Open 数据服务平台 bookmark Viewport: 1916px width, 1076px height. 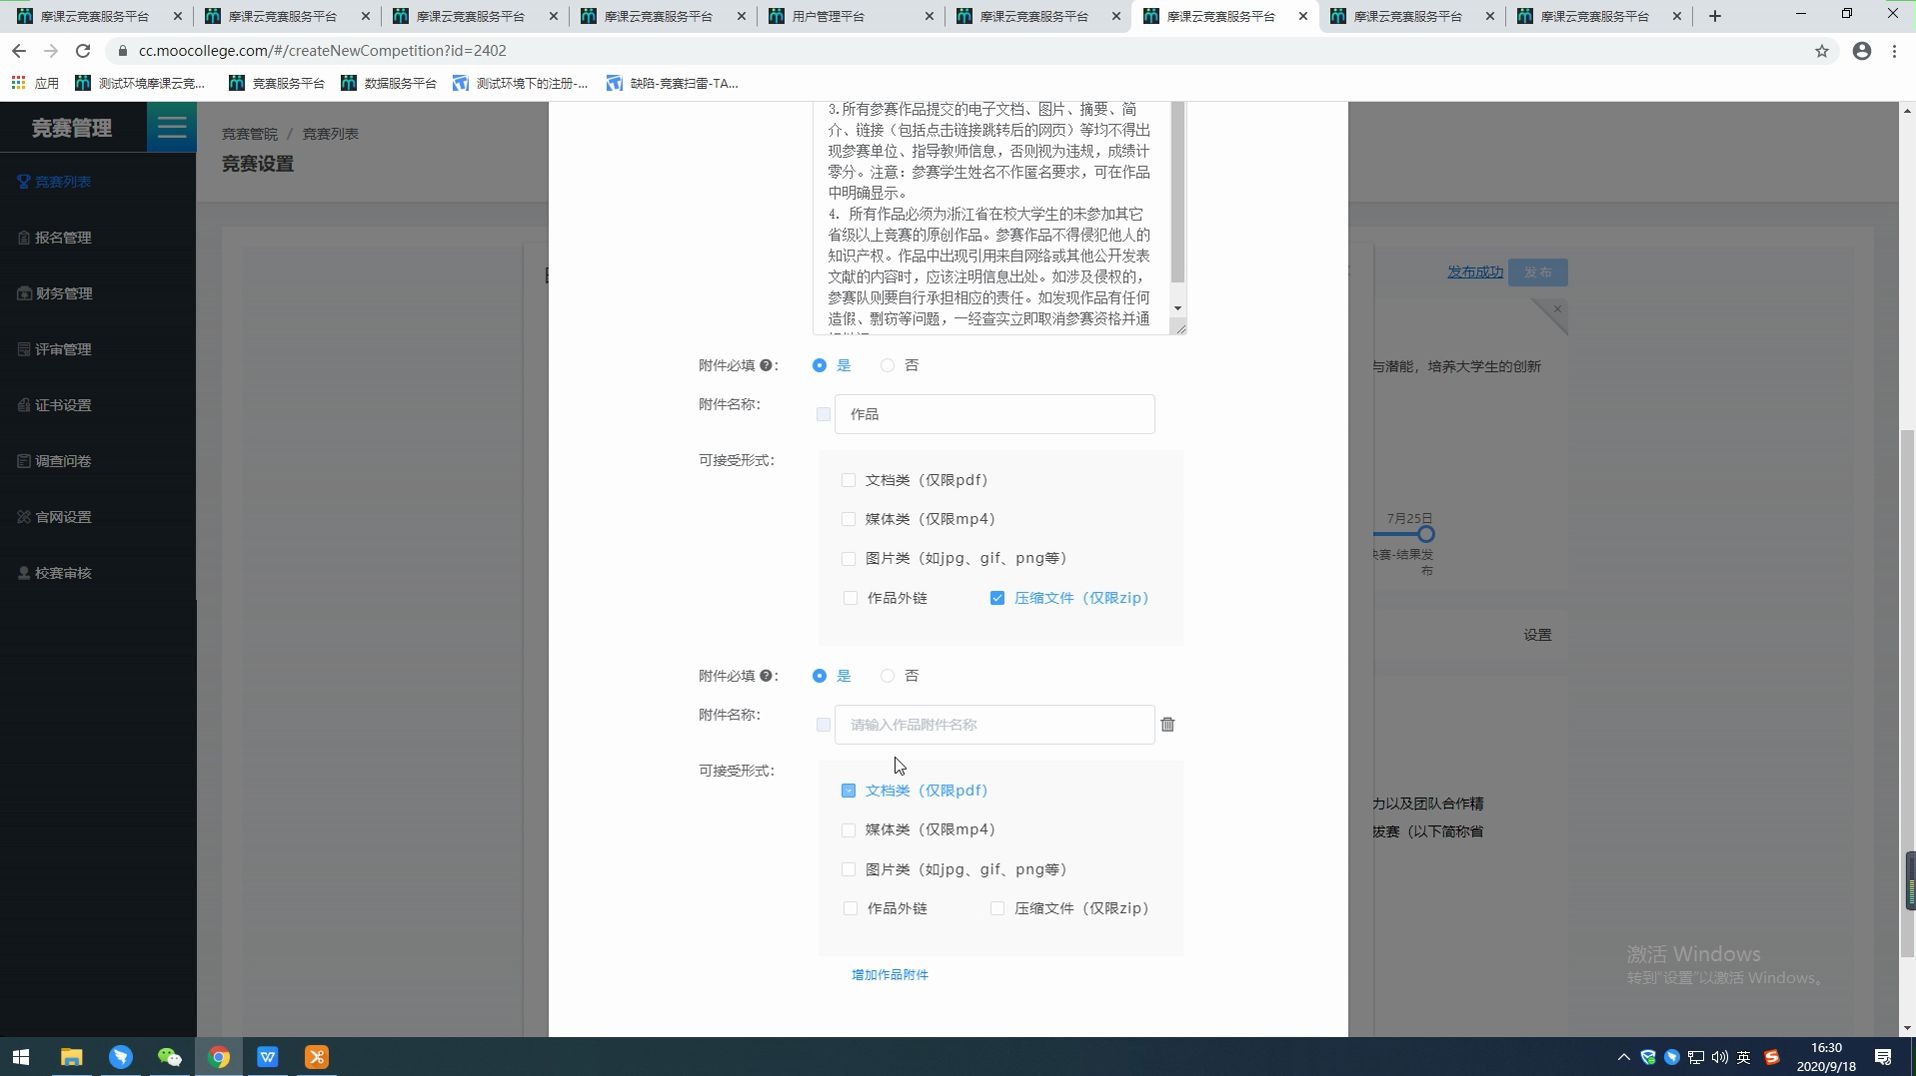(389, 83)
